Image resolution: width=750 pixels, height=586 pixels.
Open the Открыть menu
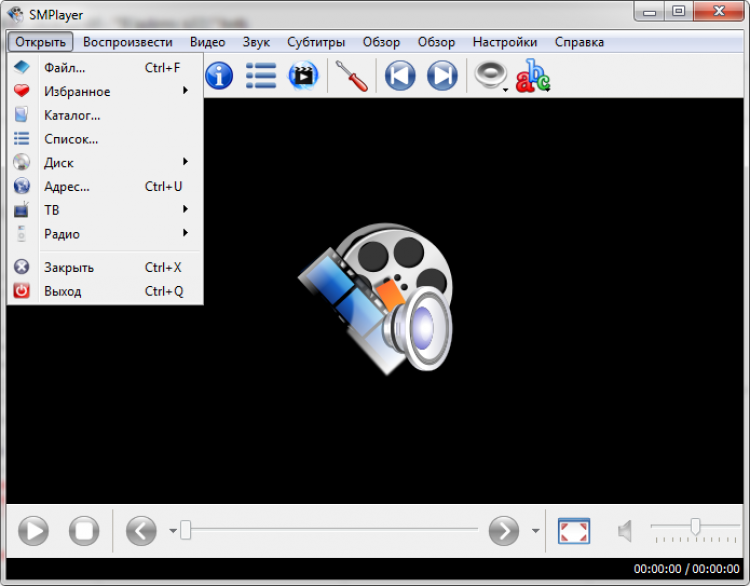41,42
